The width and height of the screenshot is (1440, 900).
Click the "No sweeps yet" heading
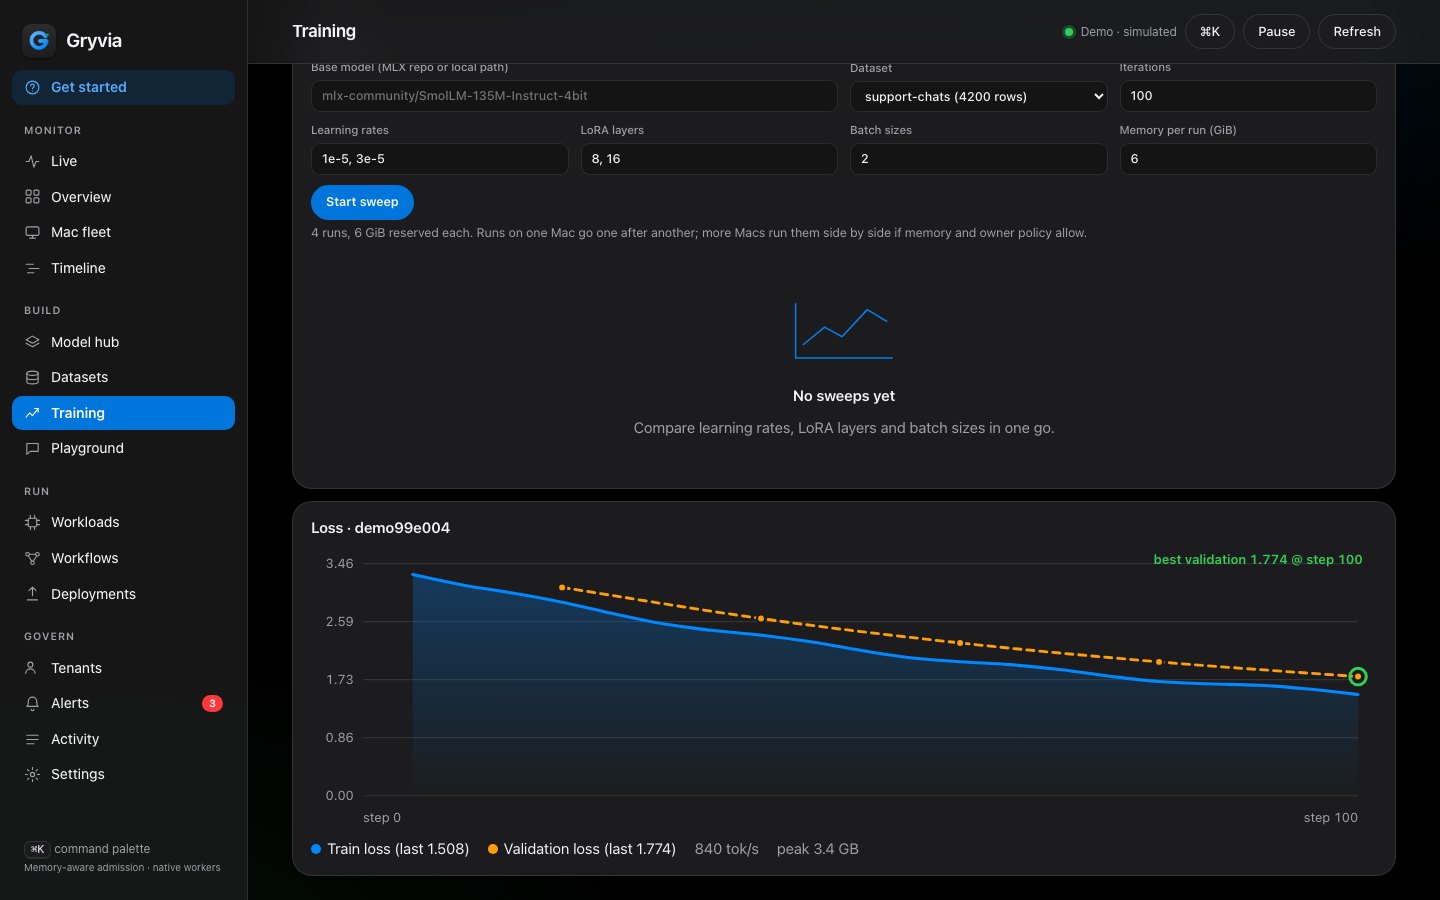(844, 396)
